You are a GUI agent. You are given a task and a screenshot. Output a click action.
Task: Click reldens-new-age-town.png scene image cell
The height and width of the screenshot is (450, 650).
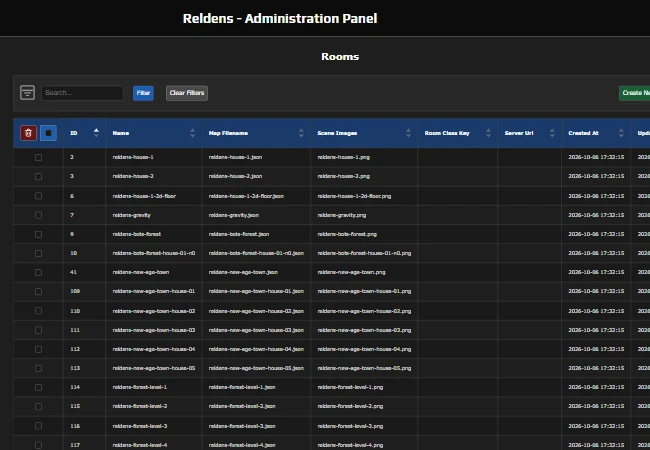pyautogui.click(x=364, y=272)
